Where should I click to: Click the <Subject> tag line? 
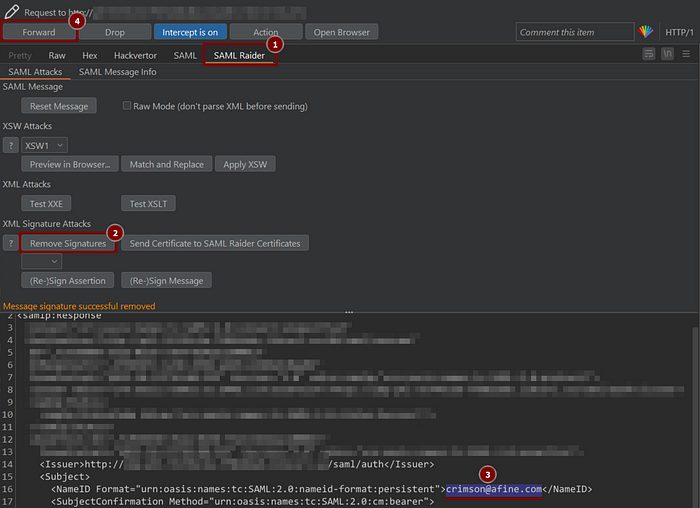tap(65, 477)
